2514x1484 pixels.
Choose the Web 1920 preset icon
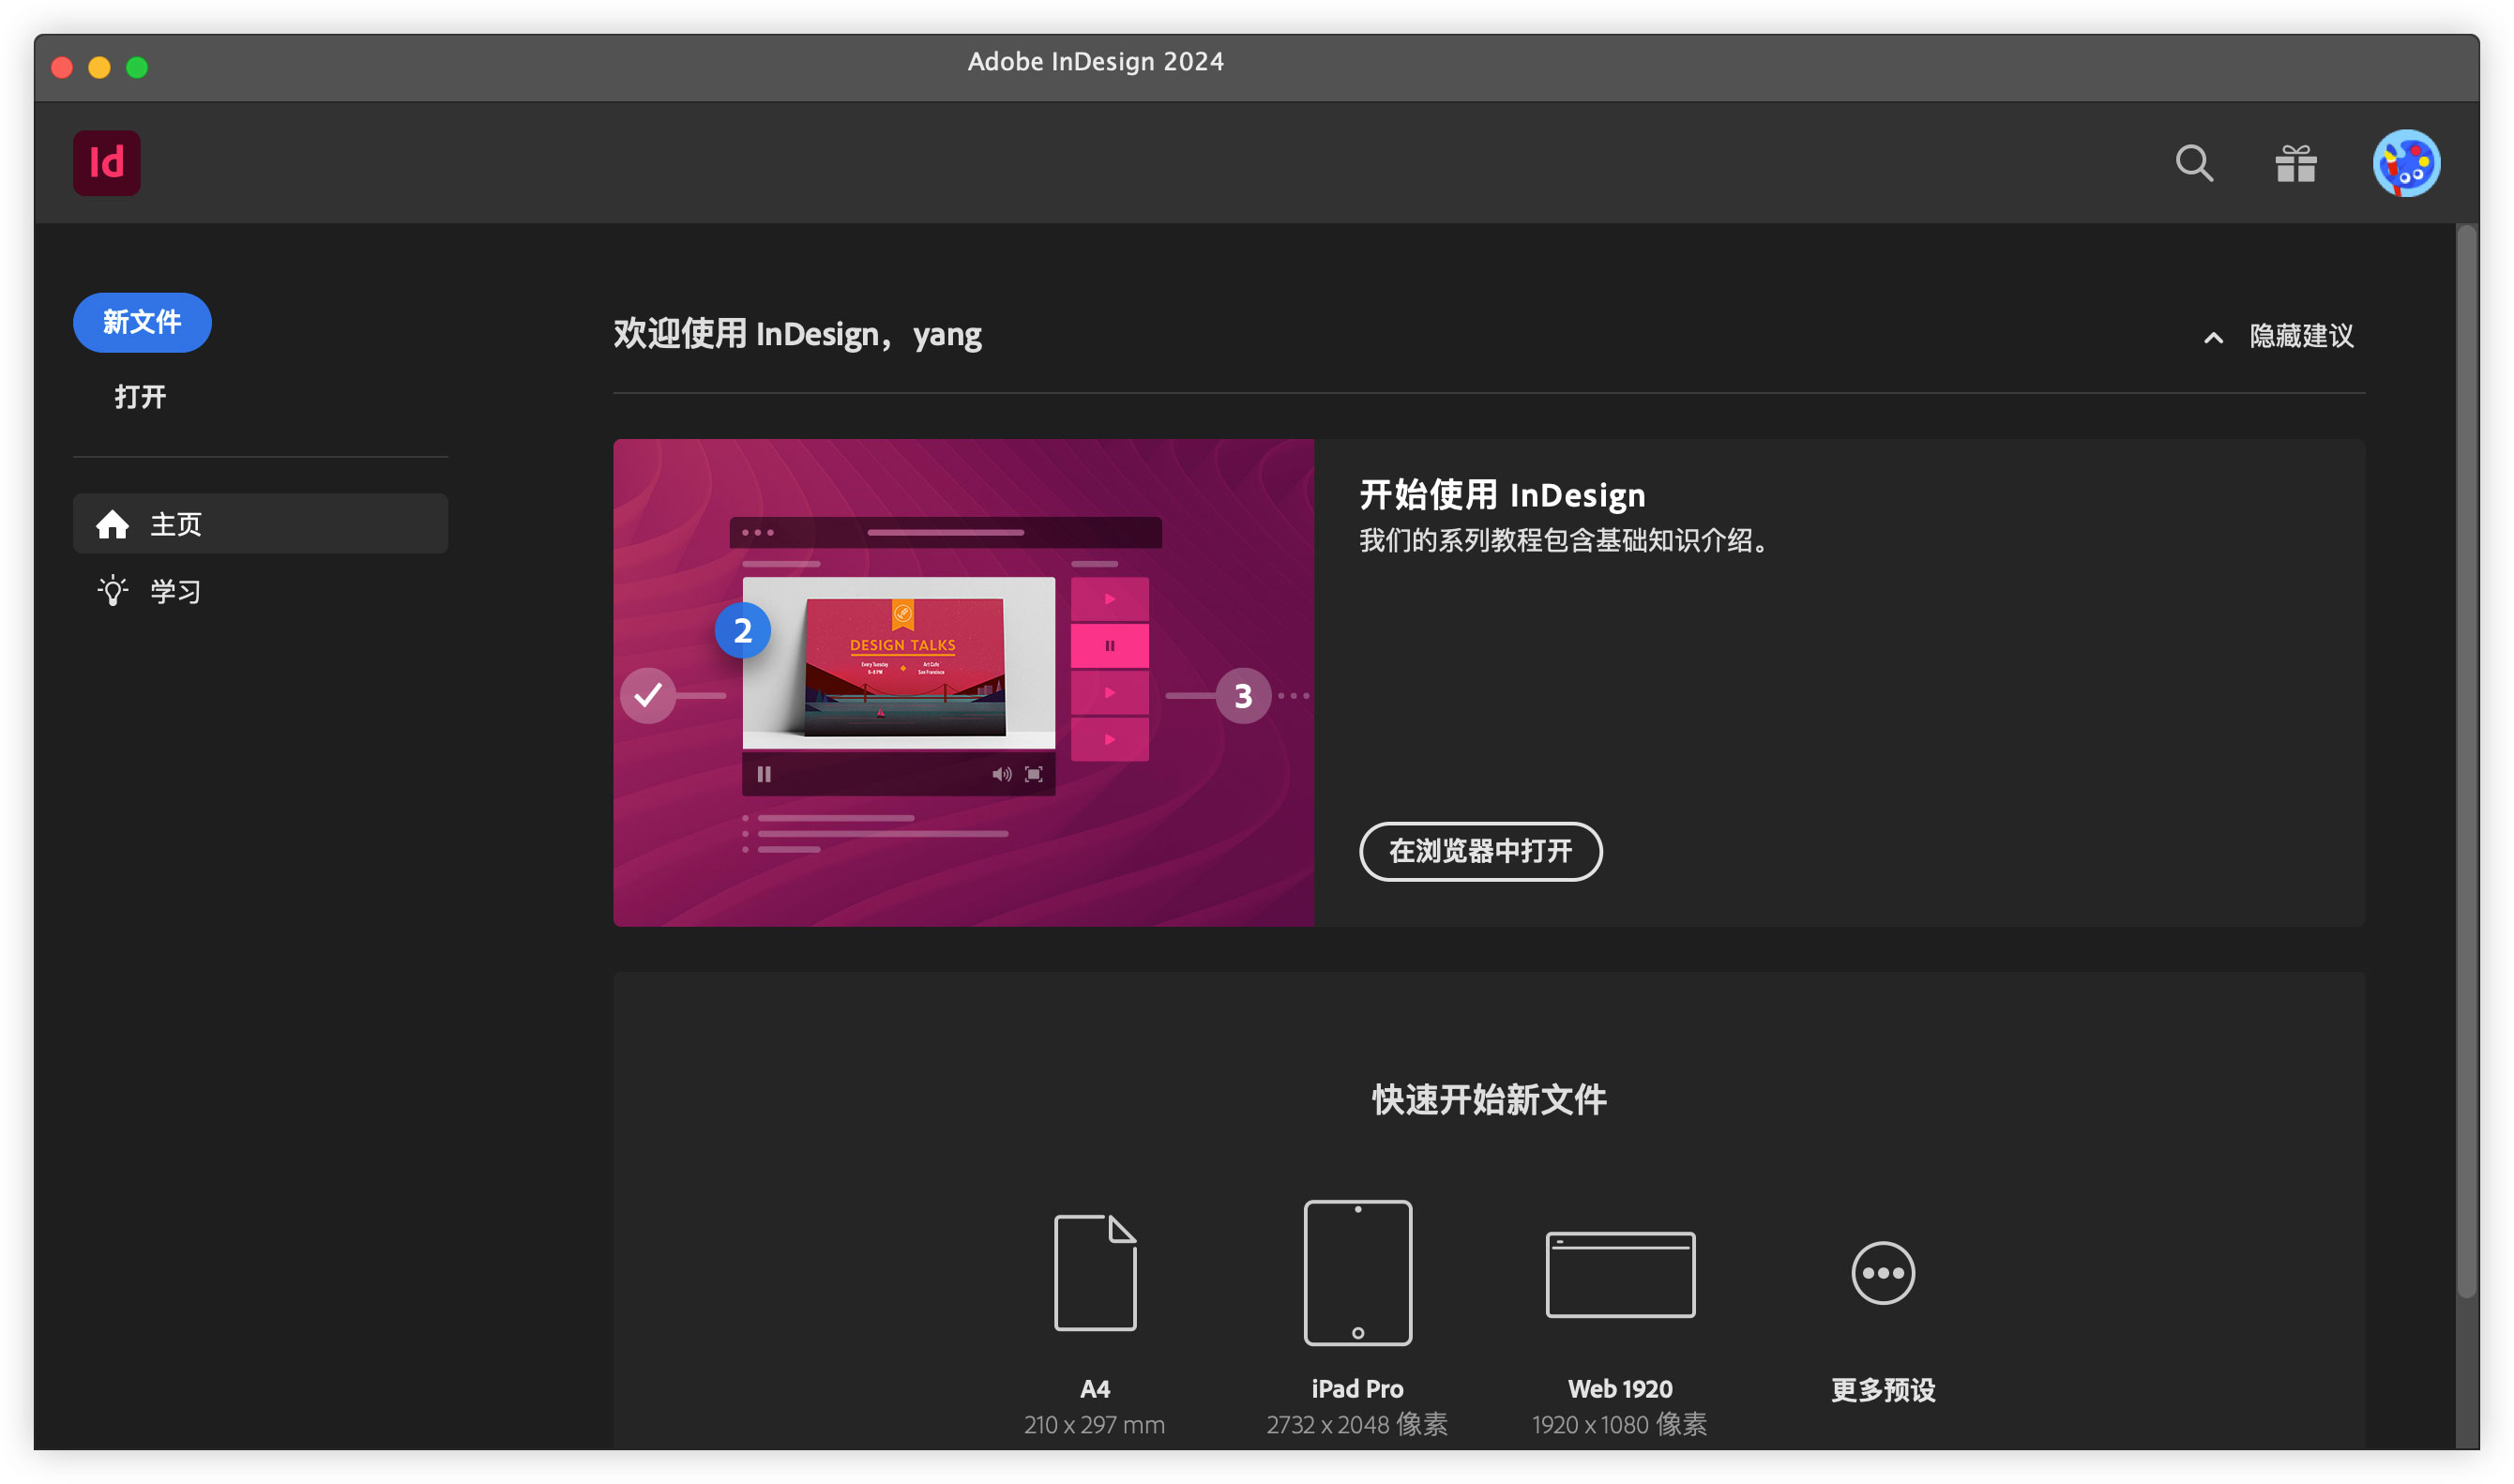(1620, 1274)
